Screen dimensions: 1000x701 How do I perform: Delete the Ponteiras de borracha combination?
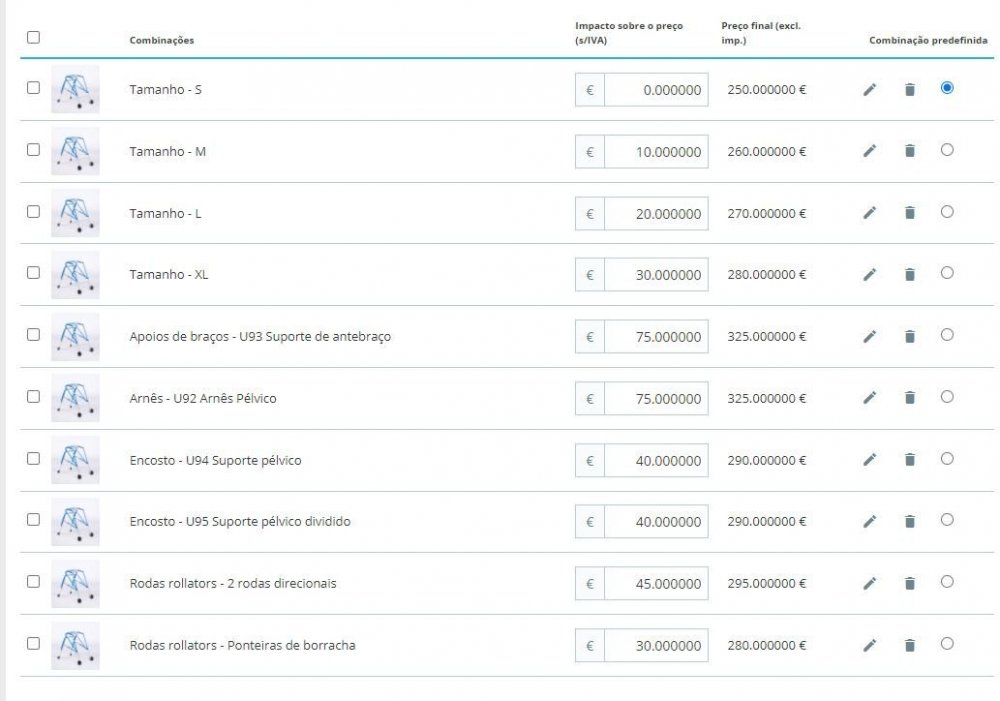point(910,646)
